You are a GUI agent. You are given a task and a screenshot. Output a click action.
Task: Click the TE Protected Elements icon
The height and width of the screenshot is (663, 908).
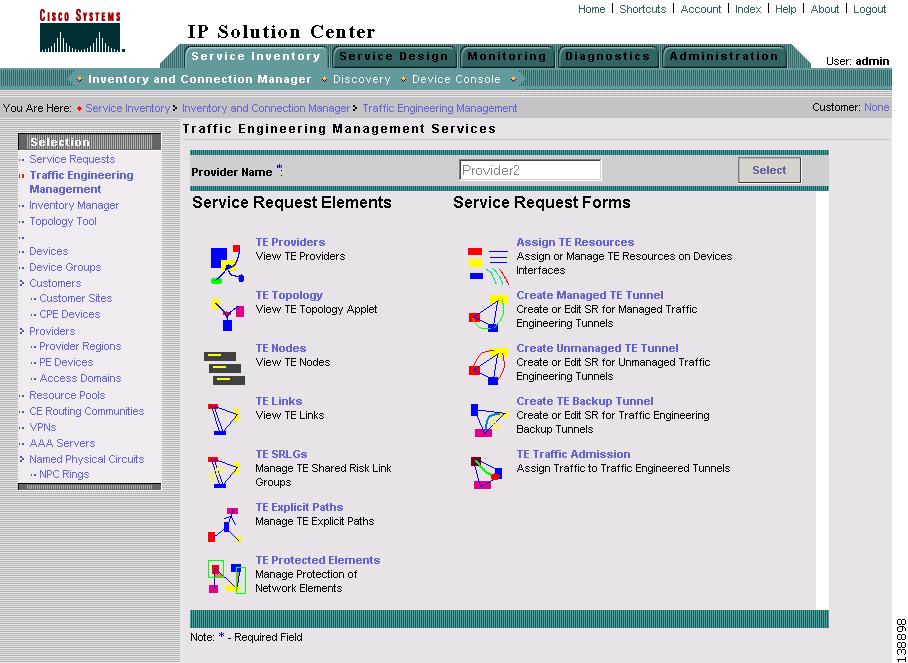tap(226, 577)
